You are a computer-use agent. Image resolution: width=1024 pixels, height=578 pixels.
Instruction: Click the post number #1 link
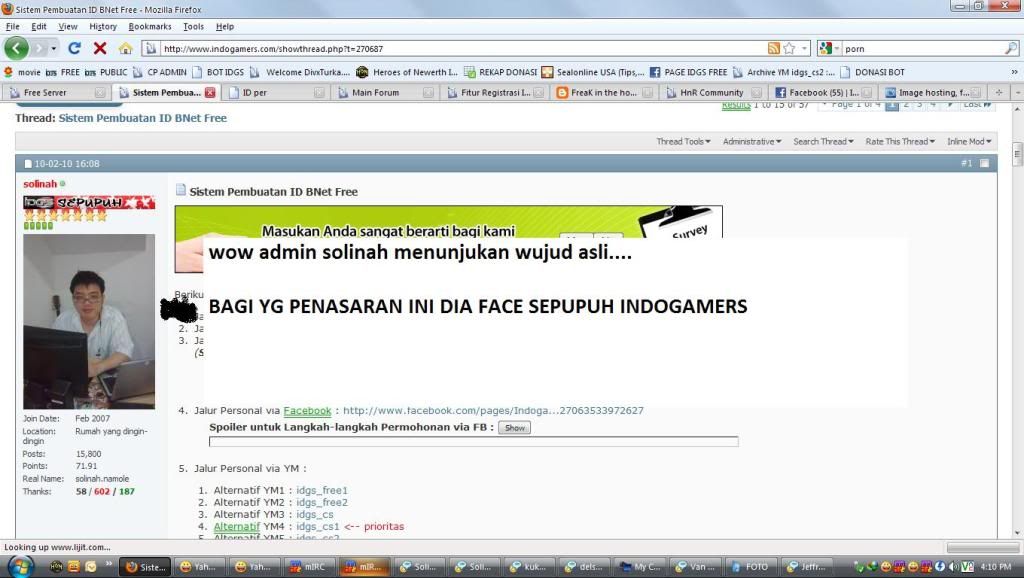pos(967,163)
